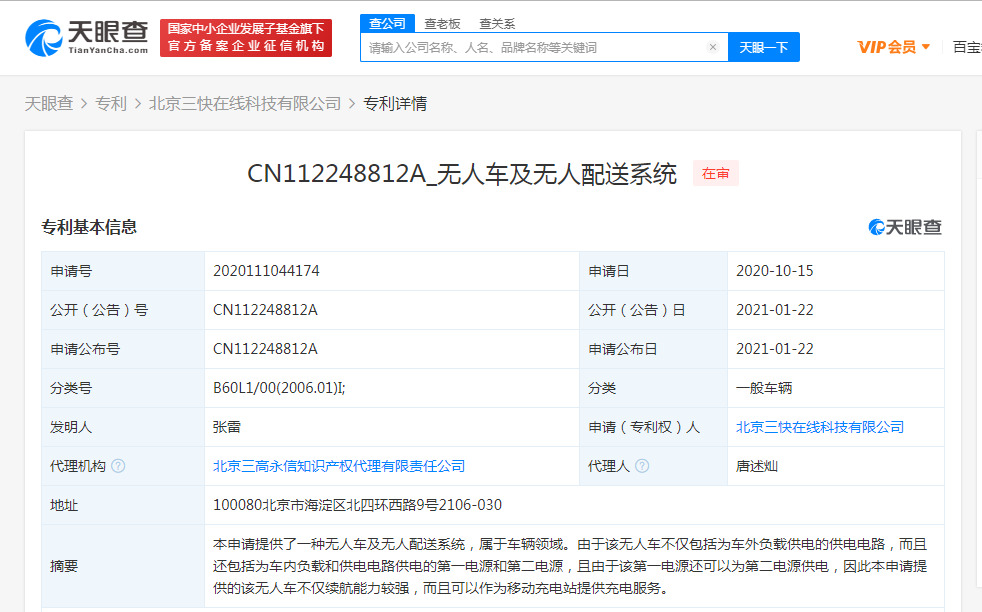
Task: Click the 在审 status tag
Action: click(716, 174)
